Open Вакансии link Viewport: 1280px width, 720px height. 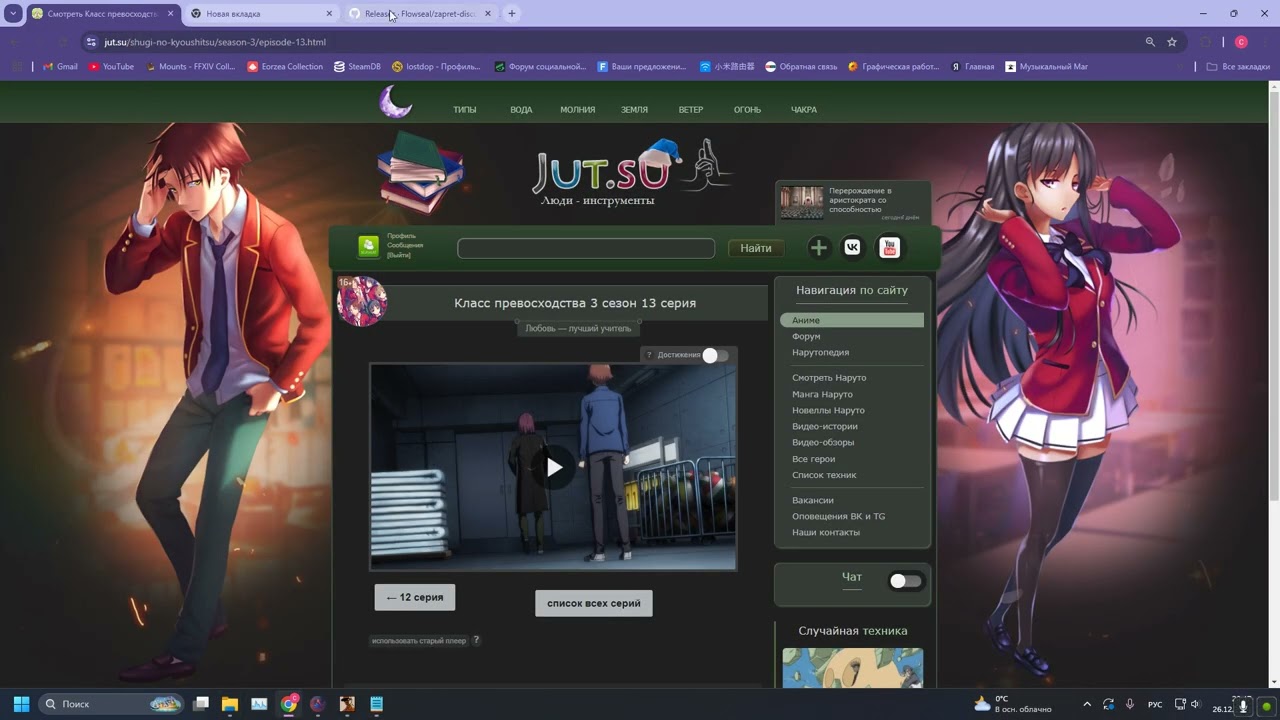(813, 500)
